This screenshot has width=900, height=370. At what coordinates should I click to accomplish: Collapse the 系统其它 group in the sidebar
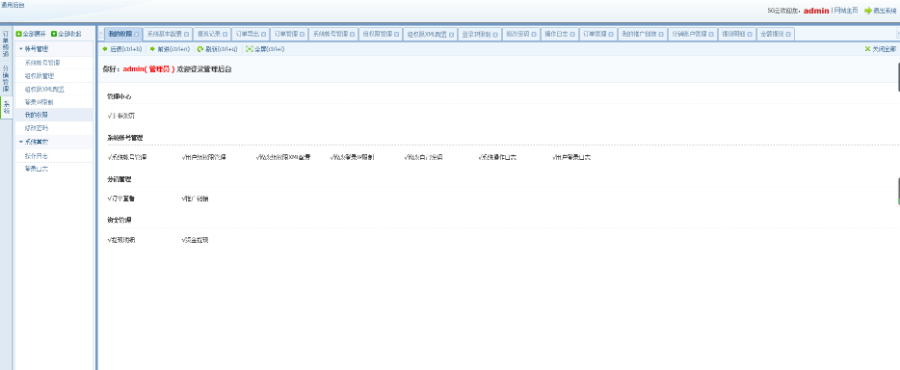(21, 141)
